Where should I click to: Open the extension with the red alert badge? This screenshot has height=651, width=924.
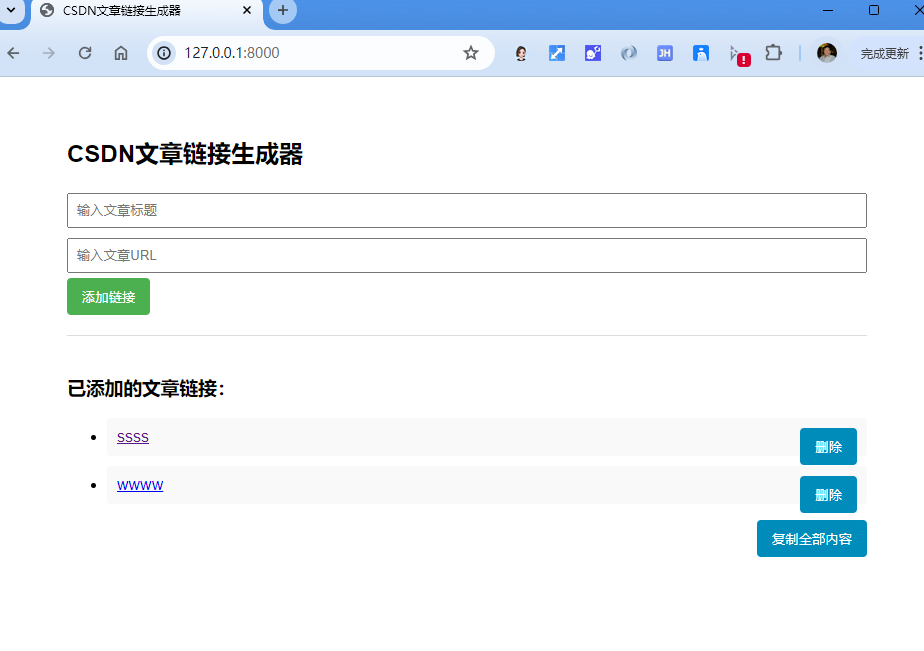(738, 55)
